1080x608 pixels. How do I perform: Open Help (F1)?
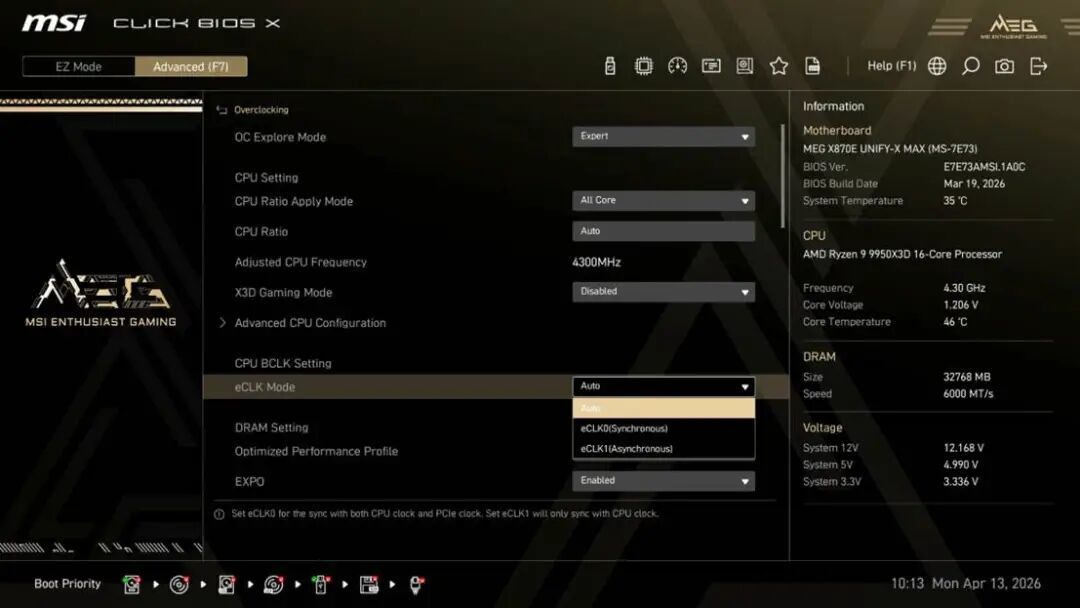(891, 66)
